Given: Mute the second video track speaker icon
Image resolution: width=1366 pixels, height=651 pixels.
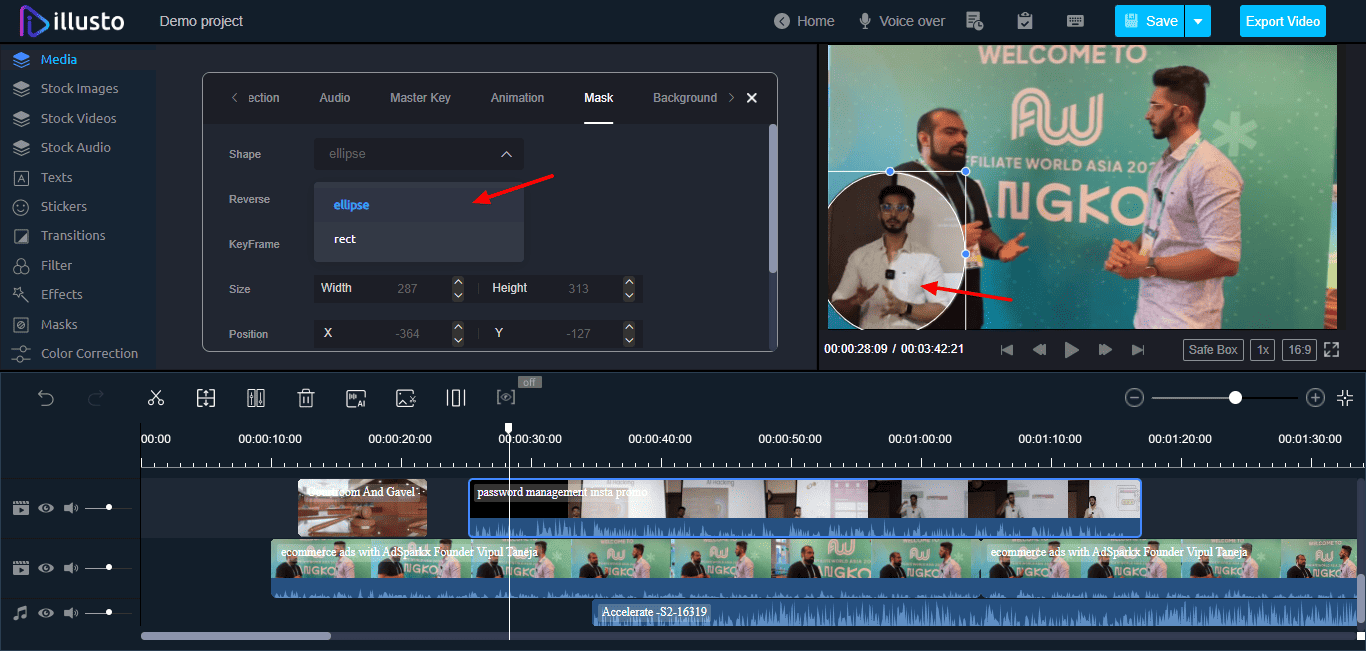Looking at the screenshot, I should 71,568.
